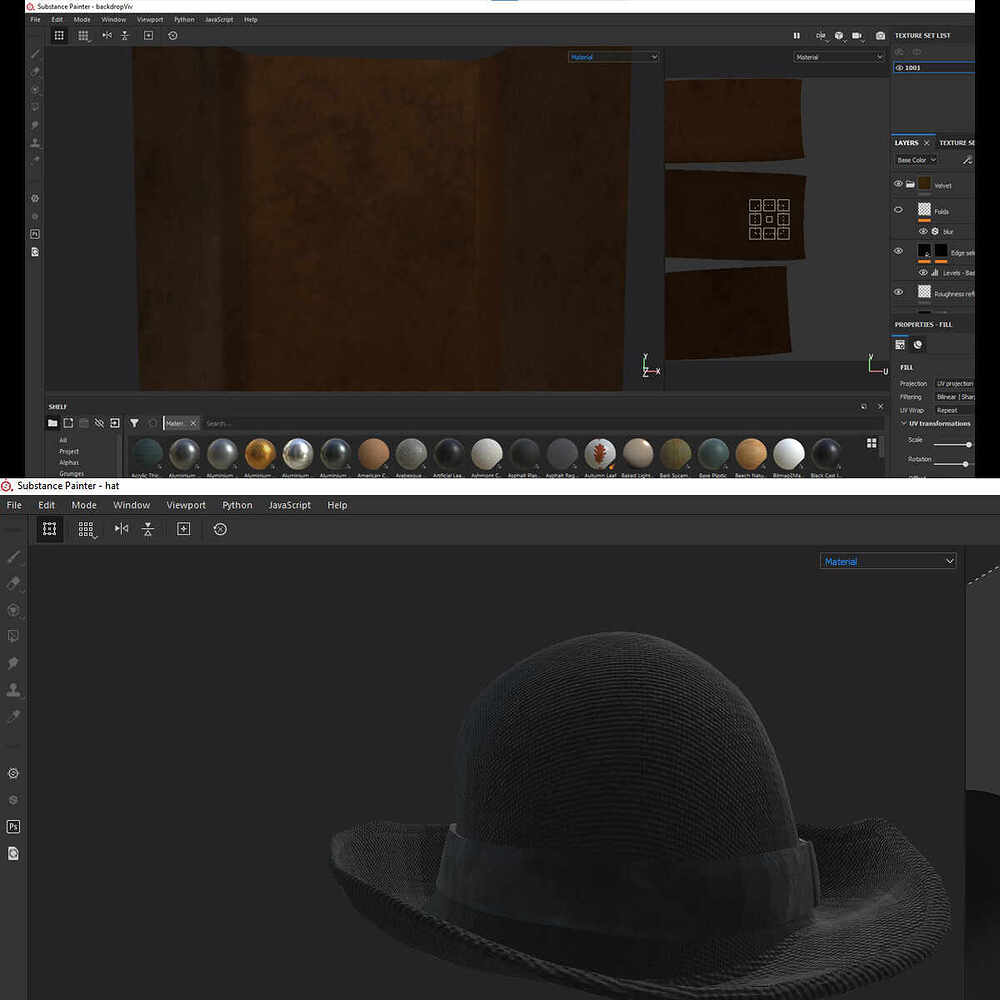Open grid display dropdown in hat toolbar
This screenshot has height=1000, width=1000.
(x=86, y=529)
